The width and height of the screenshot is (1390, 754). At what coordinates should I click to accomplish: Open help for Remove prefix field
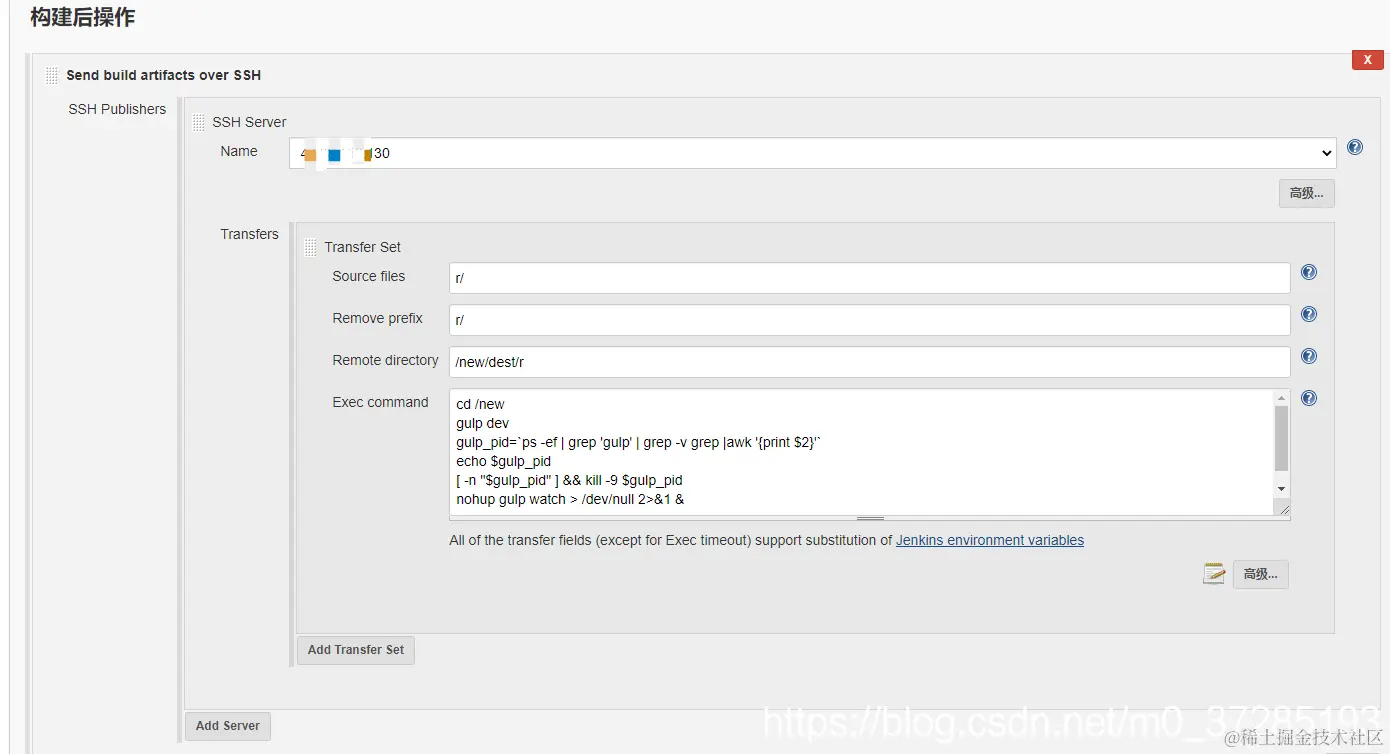pos(1308,314)
